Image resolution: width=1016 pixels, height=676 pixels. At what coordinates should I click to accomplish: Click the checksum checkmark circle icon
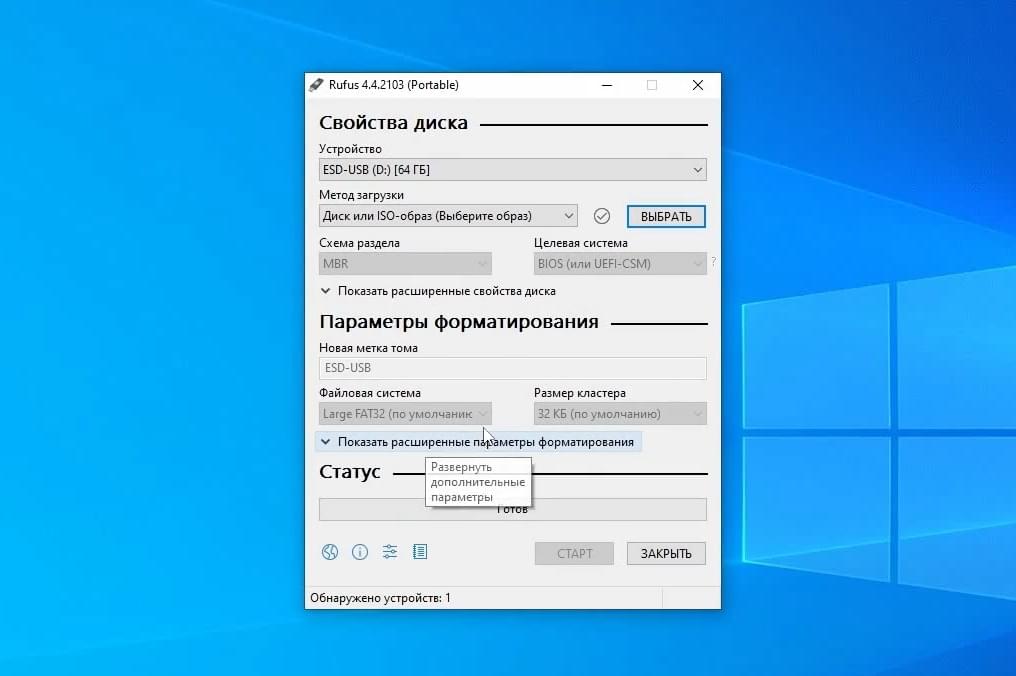tap(602, 216)
